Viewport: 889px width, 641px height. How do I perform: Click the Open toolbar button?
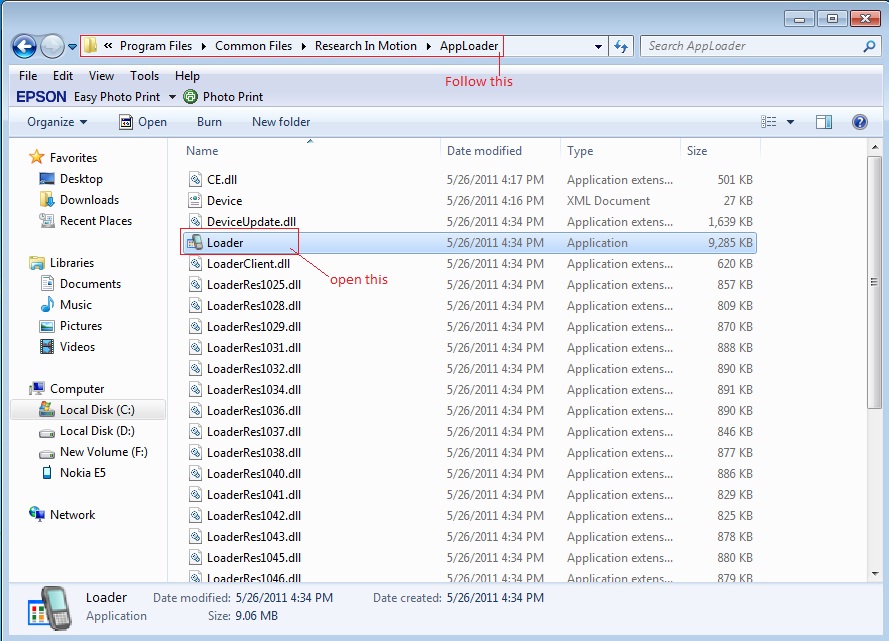pyautogui.click(x=143, y=122)
